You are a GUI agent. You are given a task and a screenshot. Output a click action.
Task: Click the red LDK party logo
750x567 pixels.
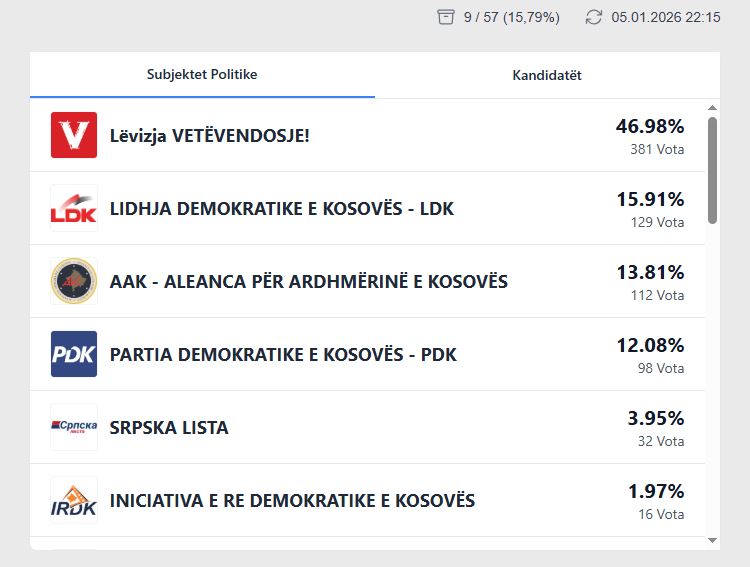click(x=74, y=208)
